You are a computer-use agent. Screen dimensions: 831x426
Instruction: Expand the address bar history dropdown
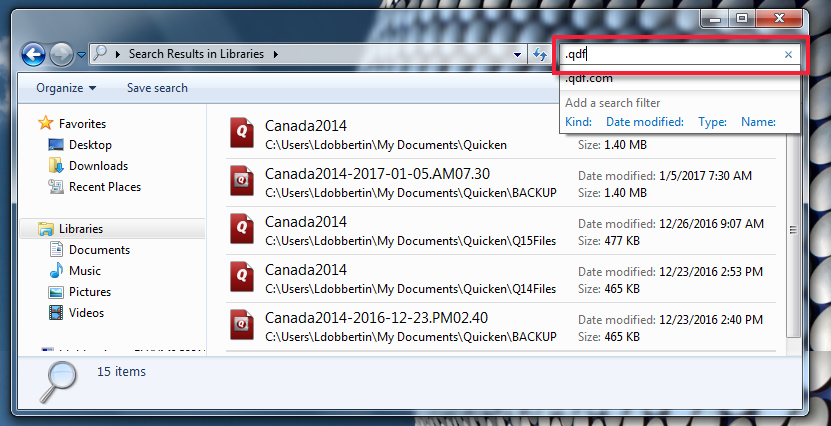tap(517, 54)
